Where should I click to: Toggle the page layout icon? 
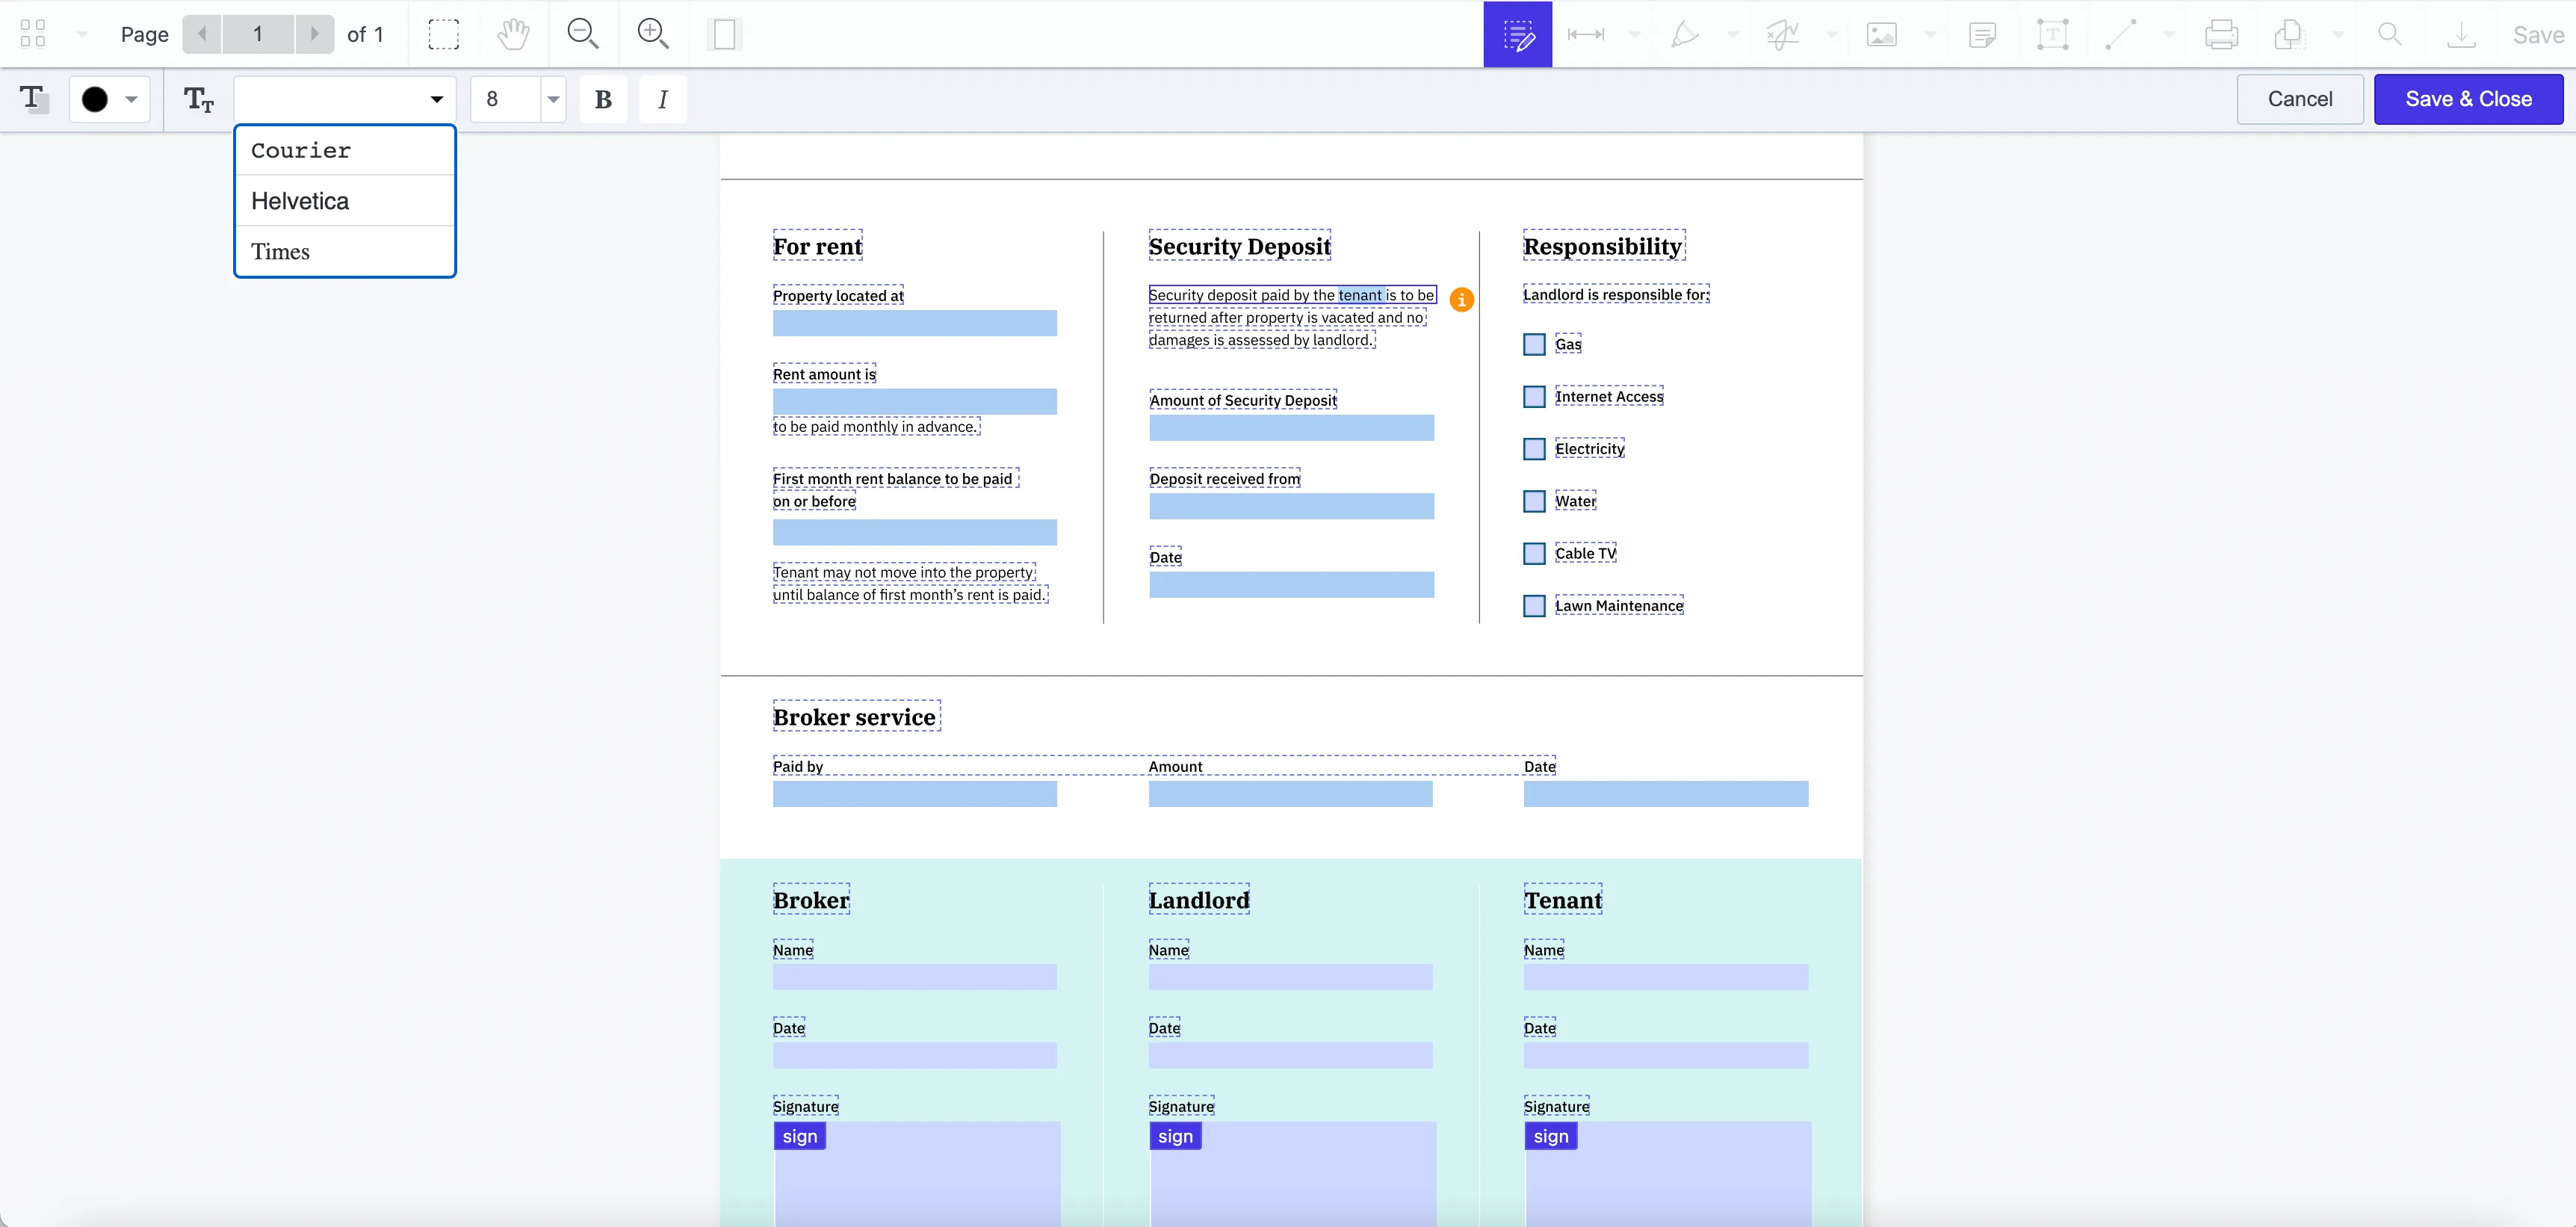(x=724, y=34)
